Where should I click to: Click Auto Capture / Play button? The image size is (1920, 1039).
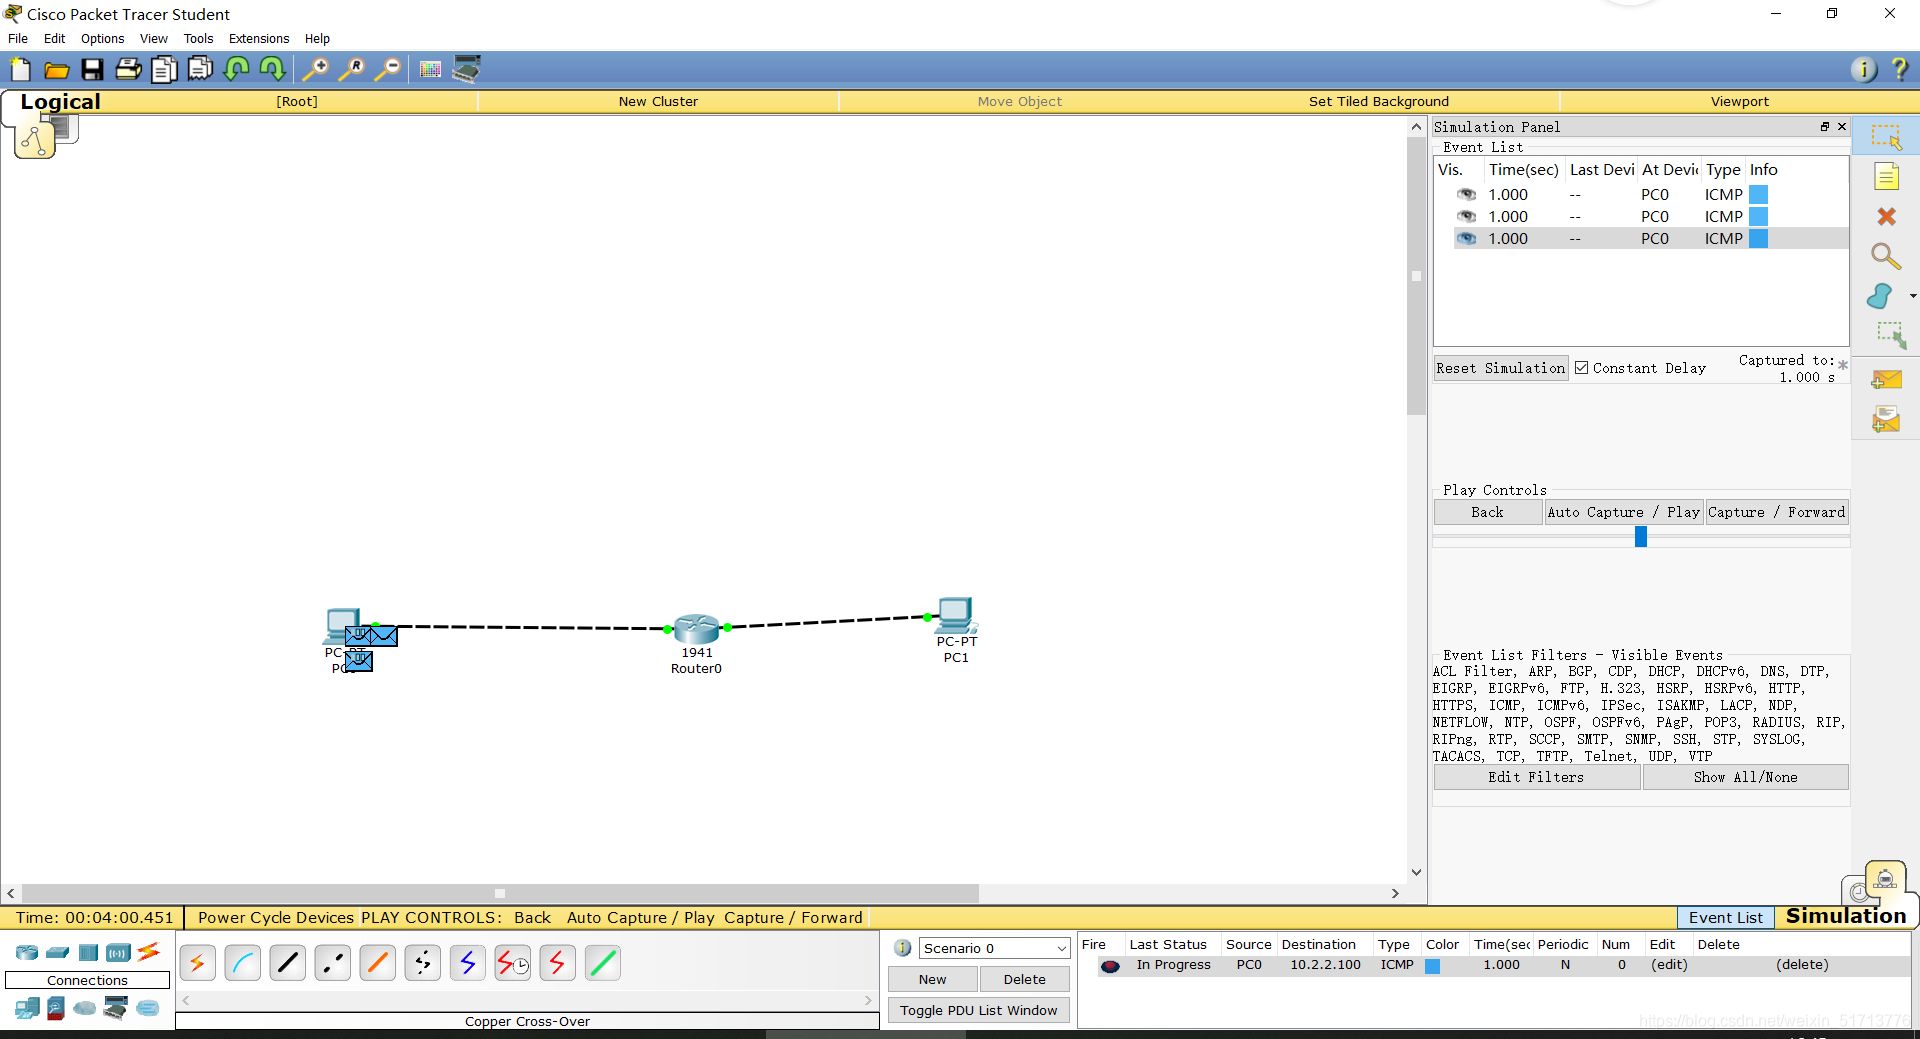[x=1623, y=512]
